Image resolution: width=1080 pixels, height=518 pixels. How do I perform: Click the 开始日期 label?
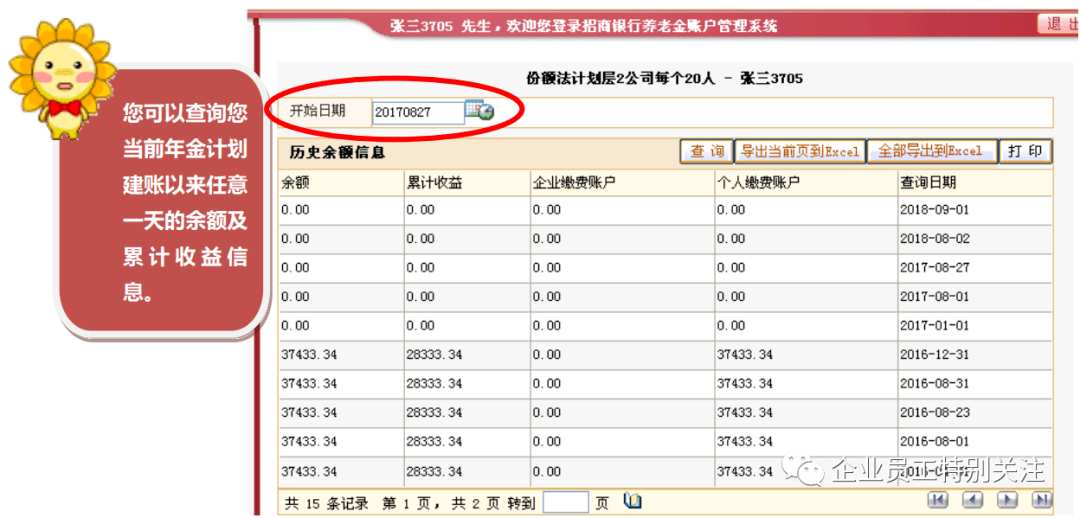coord(318,110)
